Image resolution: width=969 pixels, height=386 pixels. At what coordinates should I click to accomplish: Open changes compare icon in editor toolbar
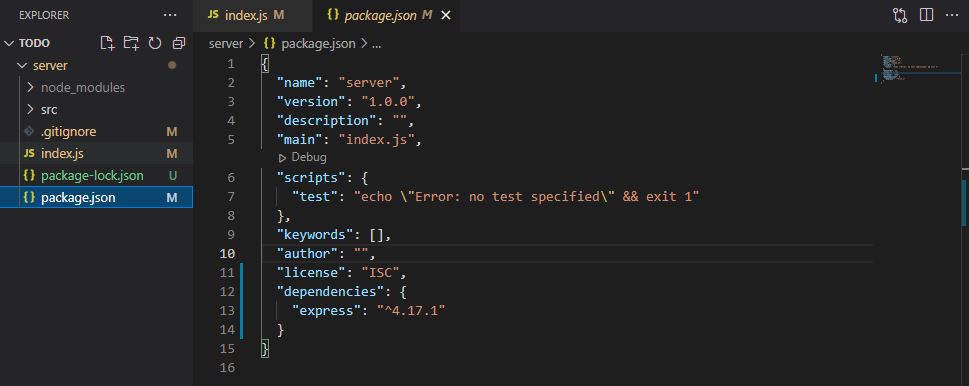[x=900, y=15]
